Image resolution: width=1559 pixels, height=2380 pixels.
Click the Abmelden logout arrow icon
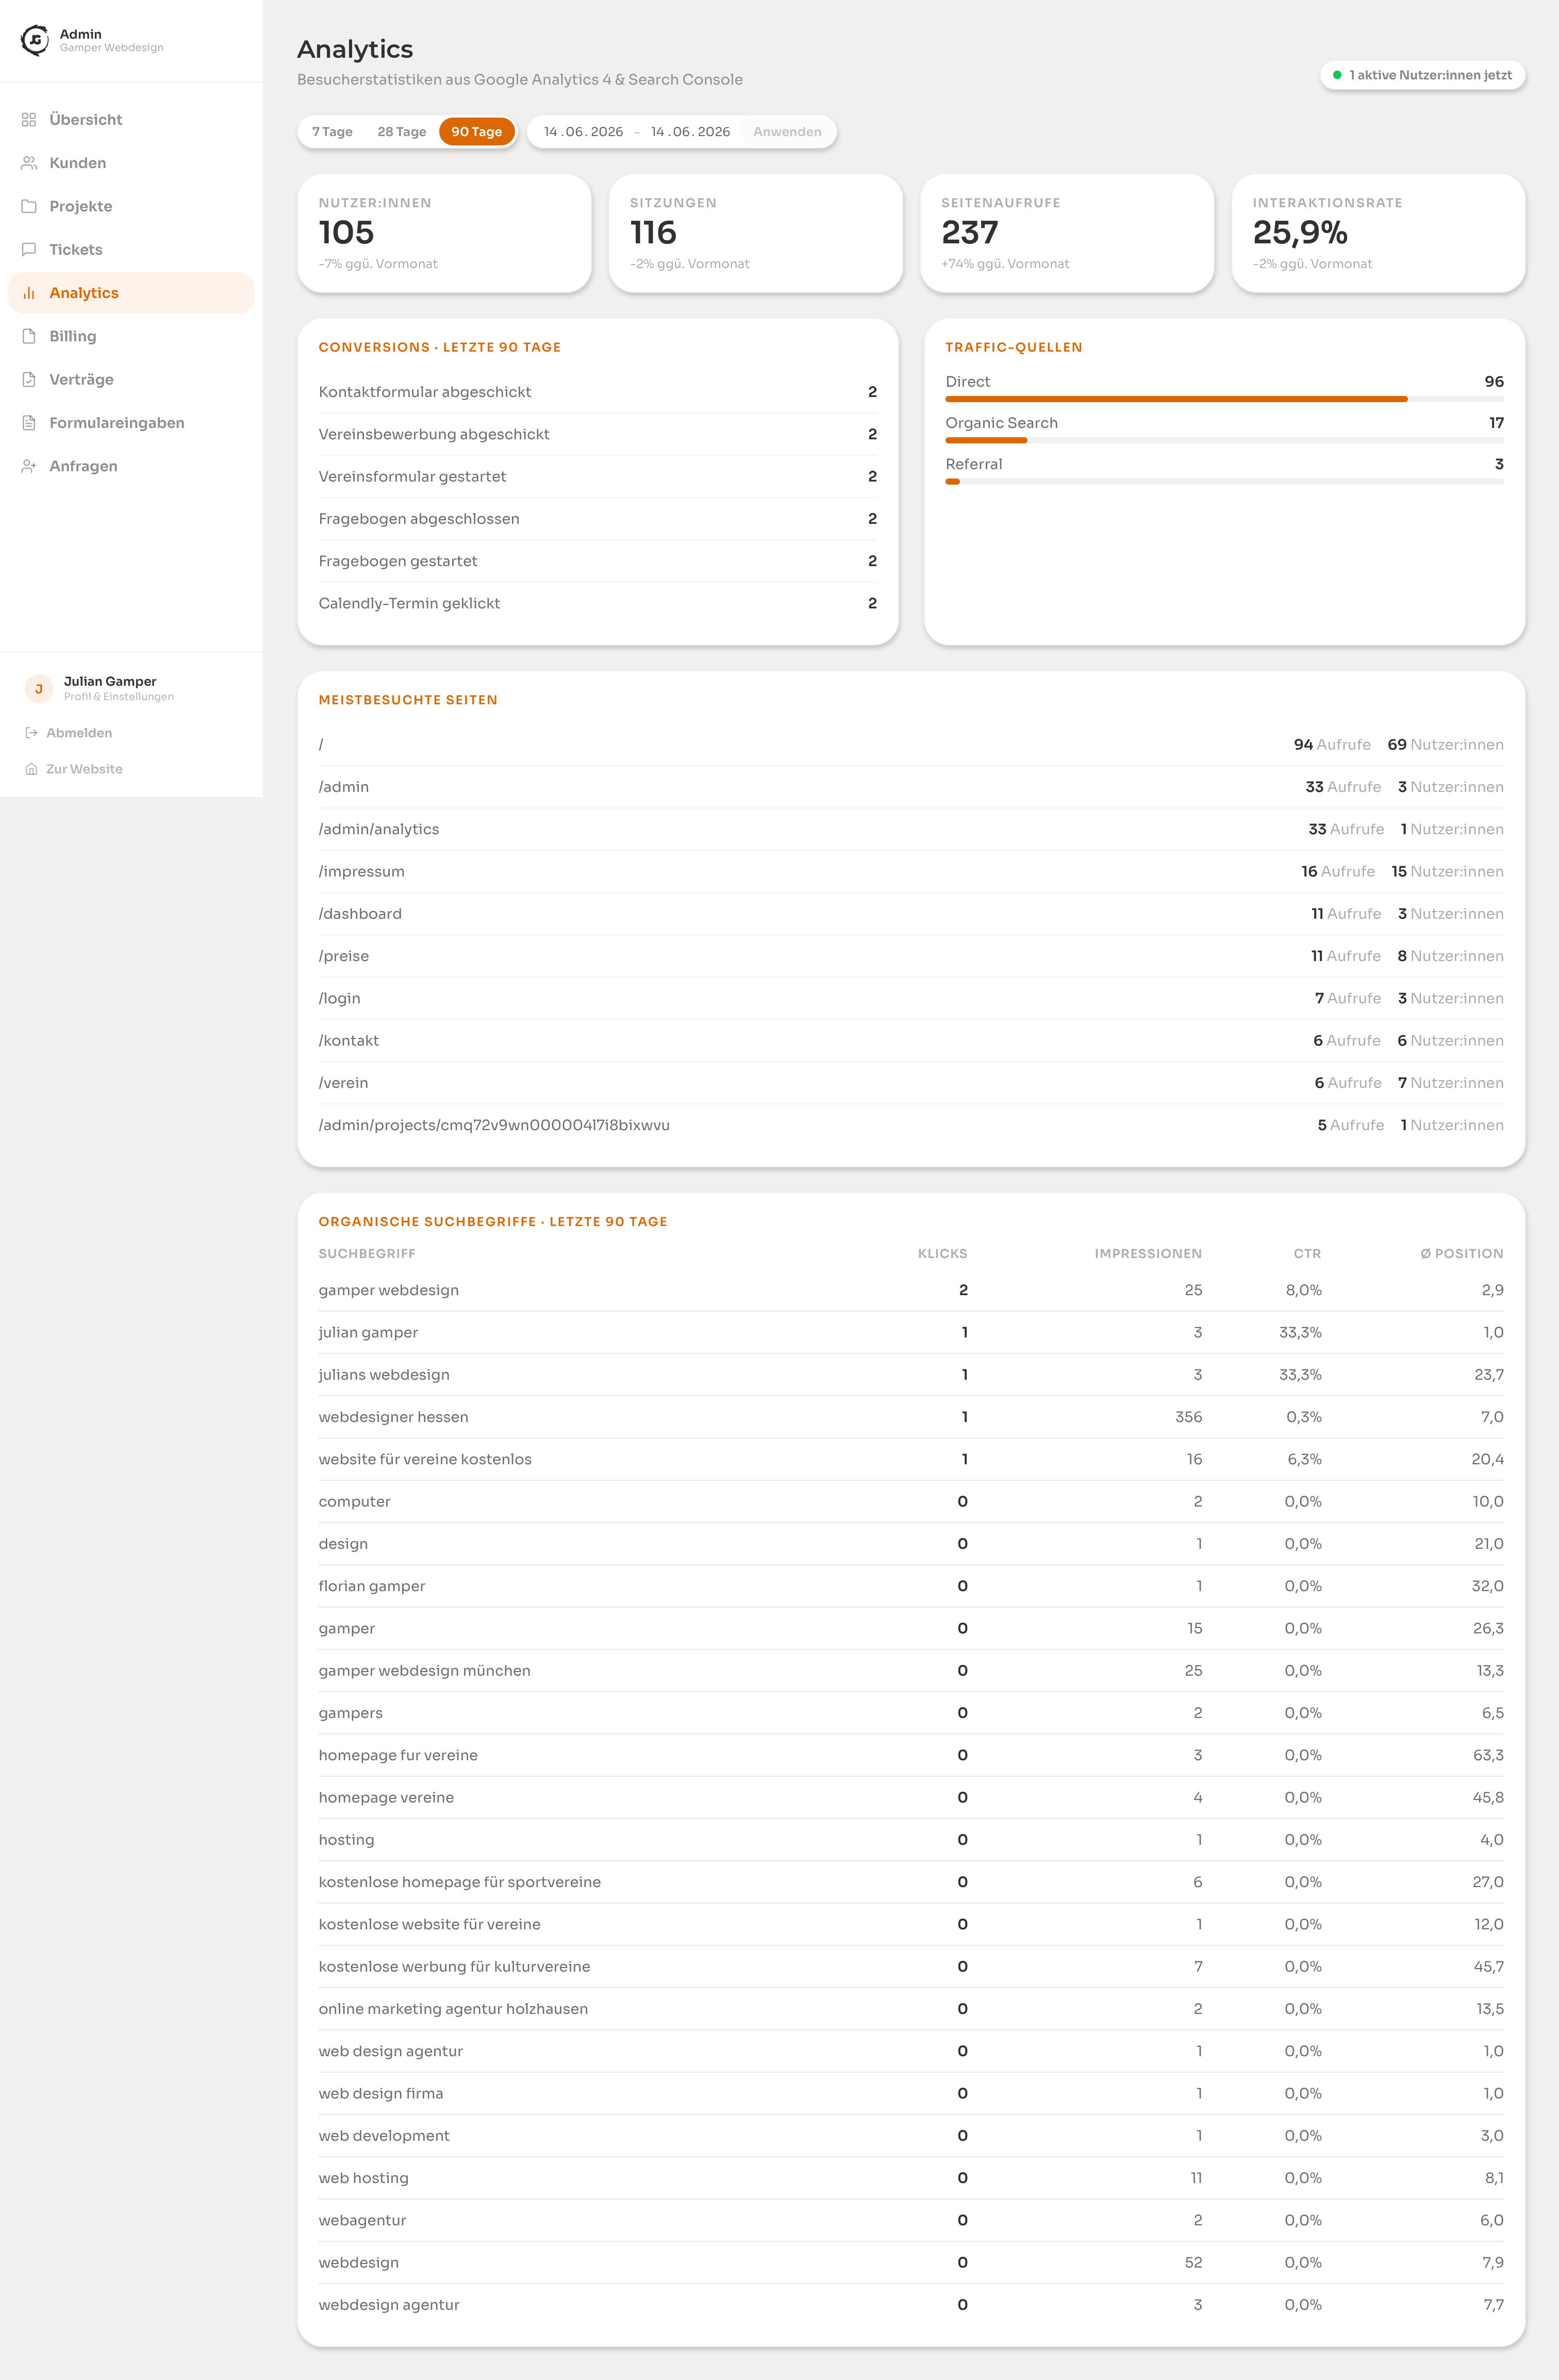click(x=31, y=733)
